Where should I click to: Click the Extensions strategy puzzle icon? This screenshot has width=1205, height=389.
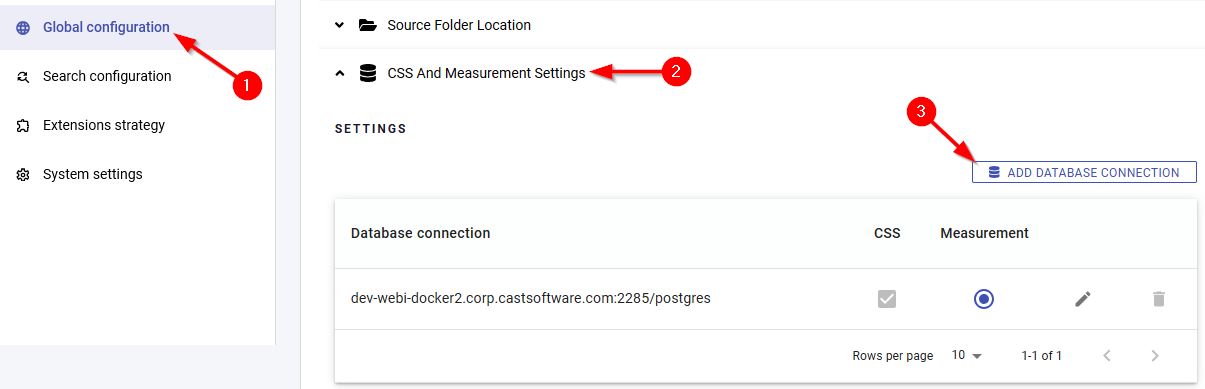pyautogui.click(x=23, y=126)
